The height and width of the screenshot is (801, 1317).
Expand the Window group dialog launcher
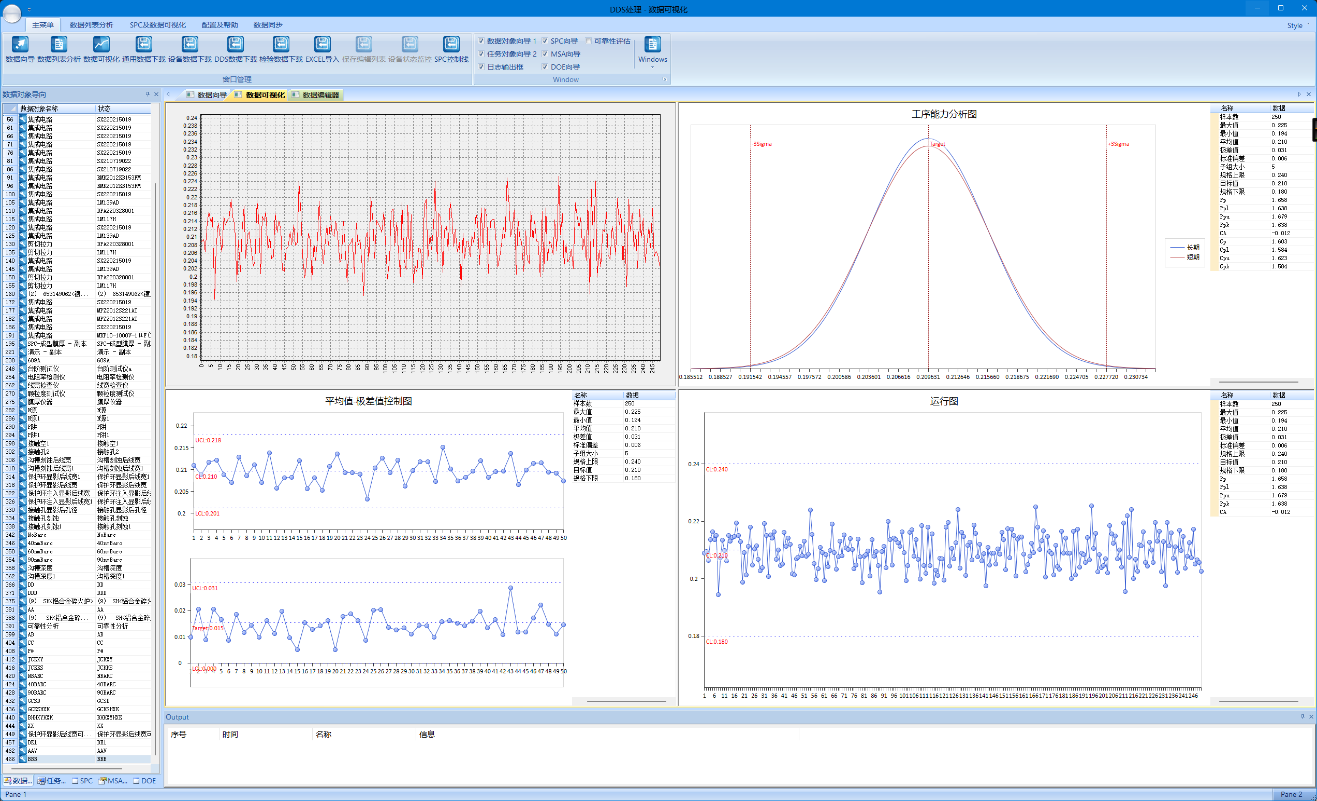coord(664,79)
